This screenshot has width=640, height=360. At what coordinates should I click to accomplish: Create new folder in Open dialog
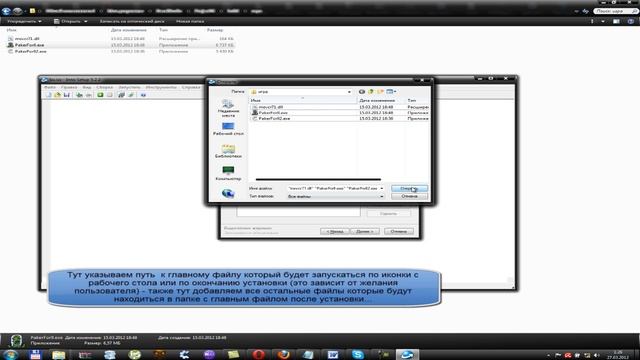(380, 92)
